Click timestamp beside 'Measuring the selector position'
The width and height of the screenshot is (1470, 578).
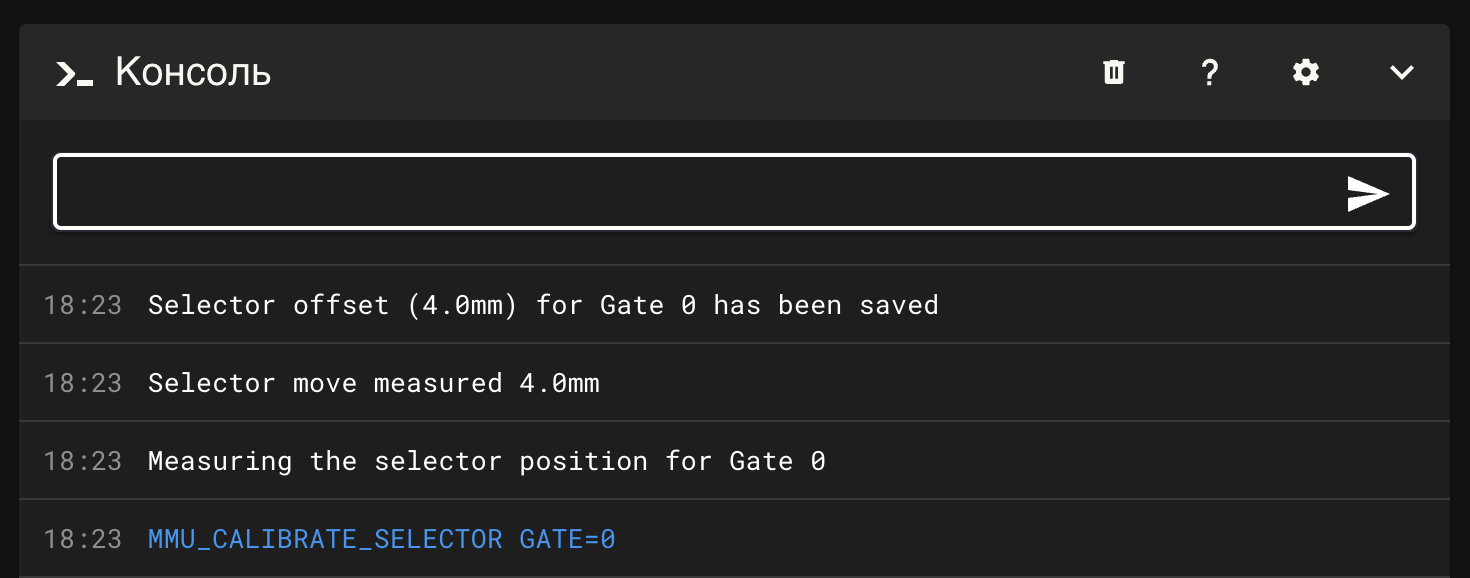click(83, 461)
